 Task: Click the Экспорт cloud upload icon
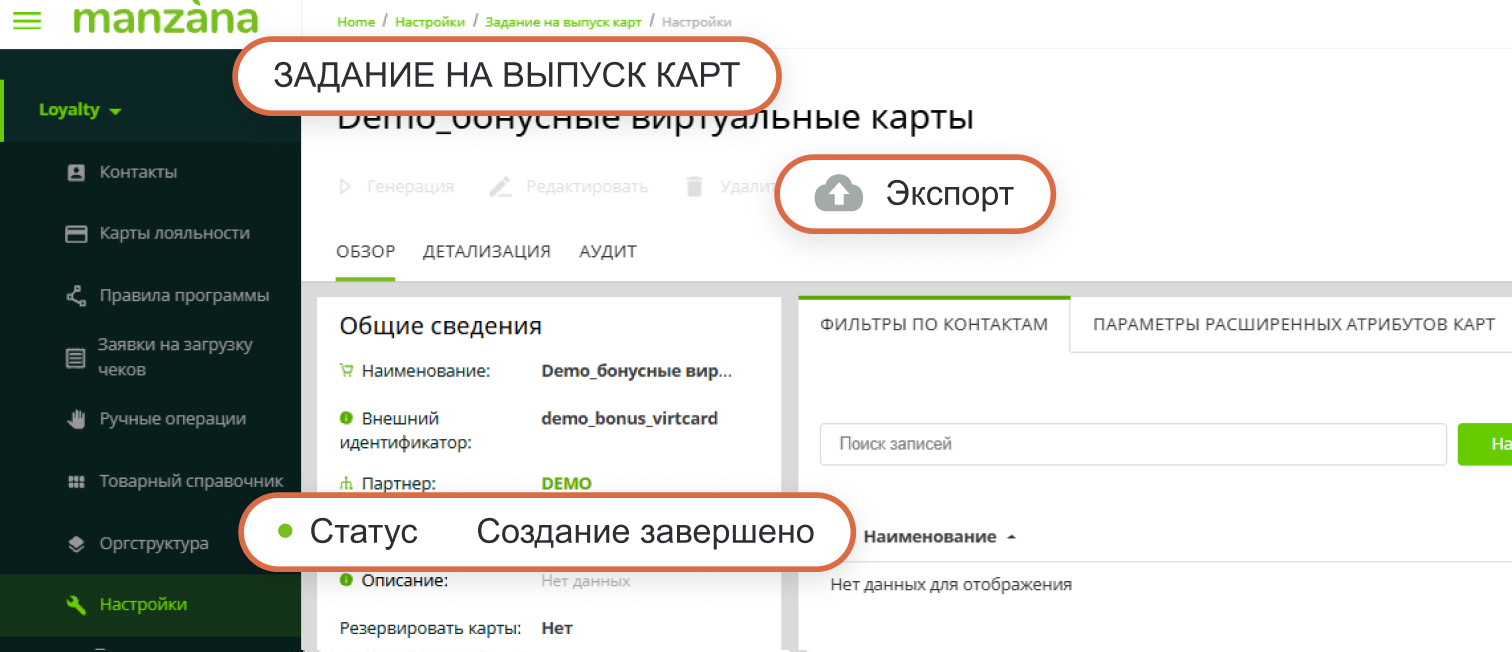[838, 194]
